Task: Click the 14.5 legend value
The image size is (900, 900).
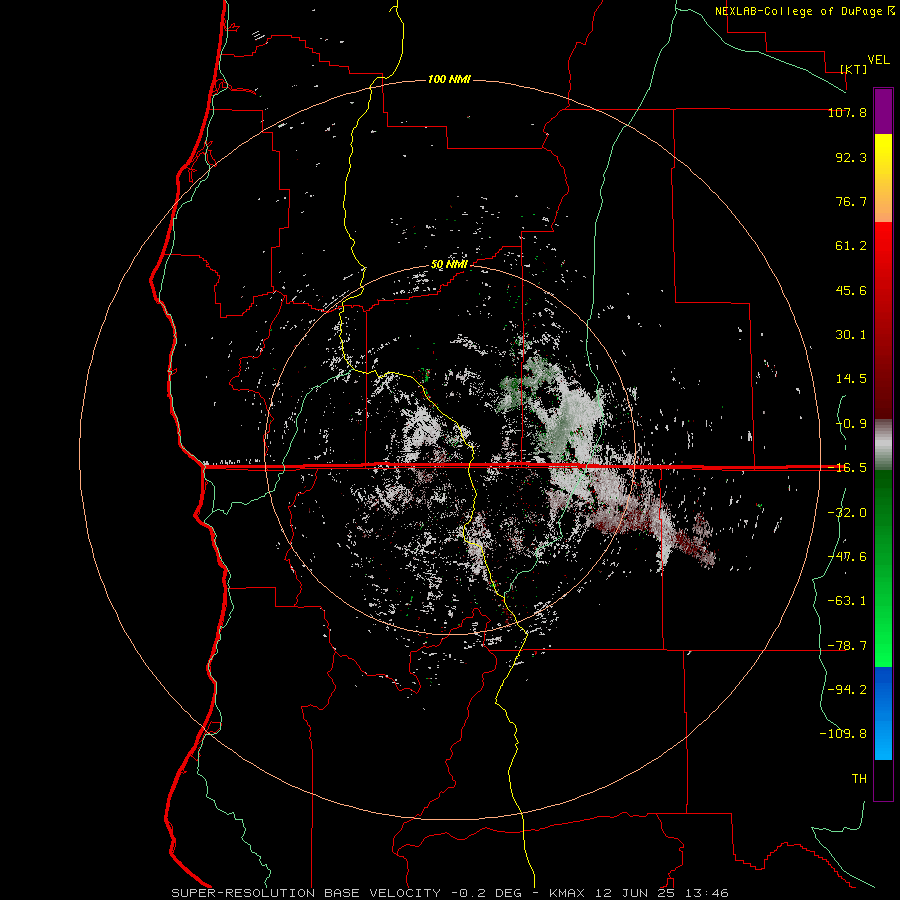Action: [x=851, y=379]
